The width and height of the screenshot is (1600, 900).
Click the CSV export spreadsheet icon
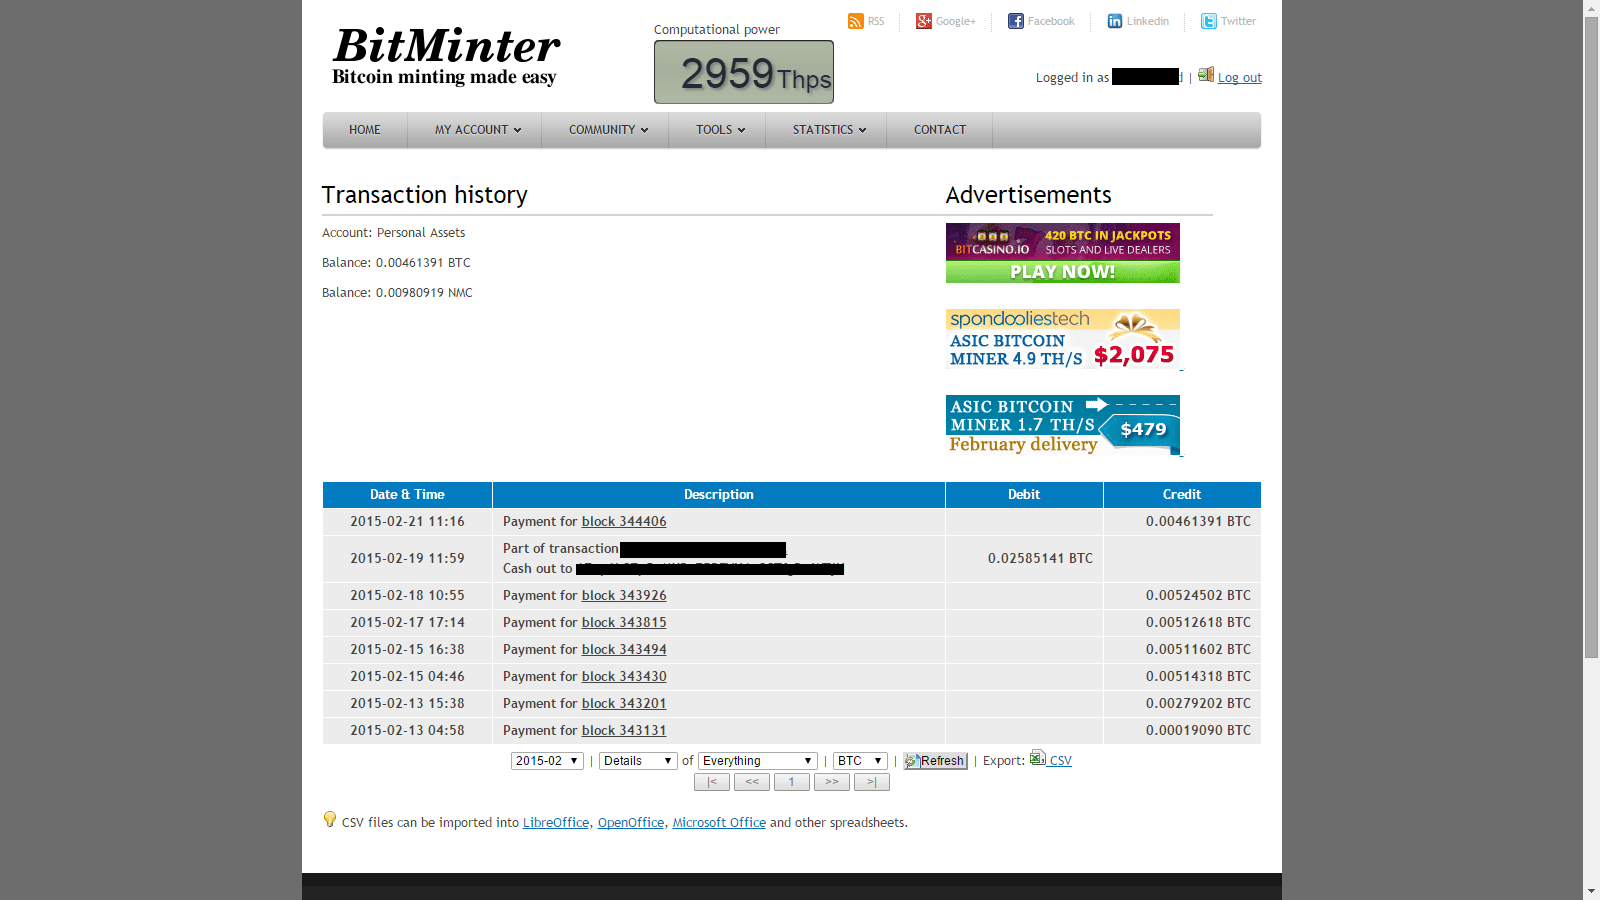coord(1038,758)
